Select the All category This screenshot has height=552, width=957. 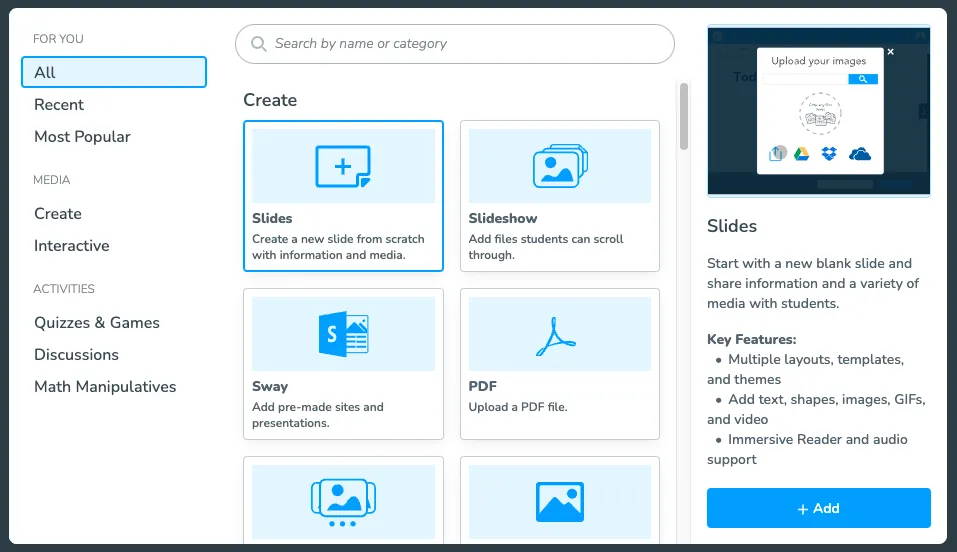click(x=113, y=72)
